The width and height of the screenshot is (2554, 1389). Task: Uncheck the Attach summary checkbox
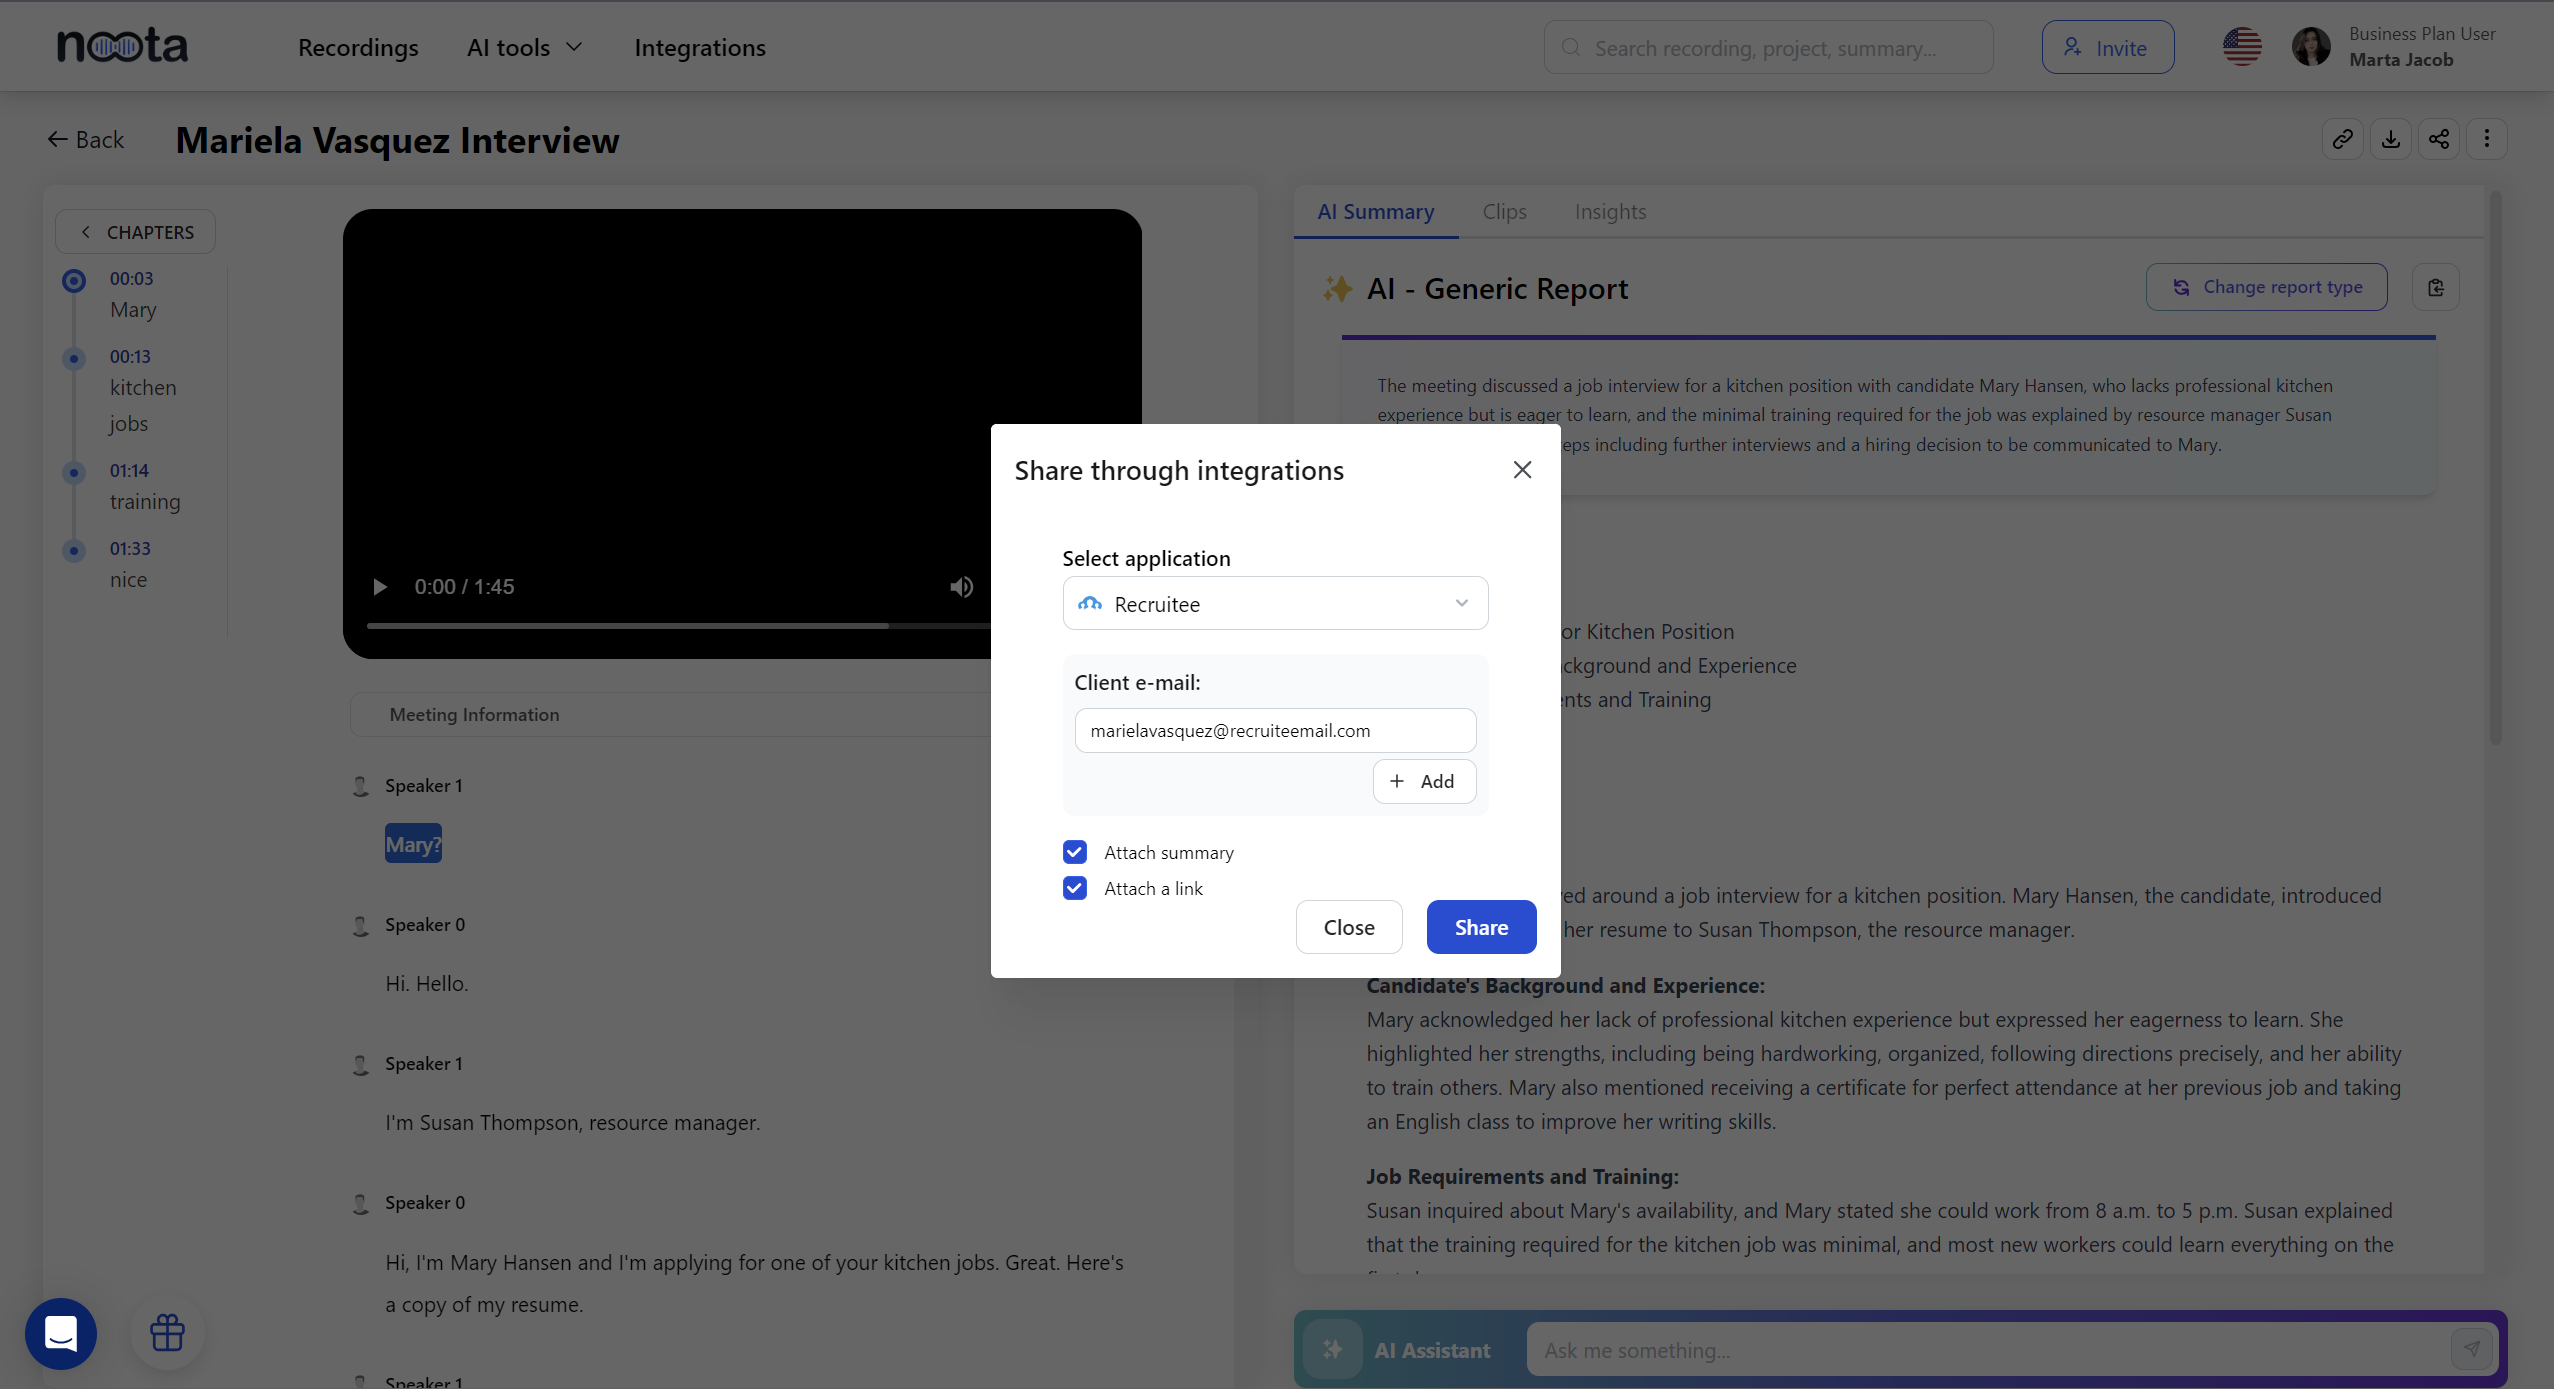[1075, 852]
